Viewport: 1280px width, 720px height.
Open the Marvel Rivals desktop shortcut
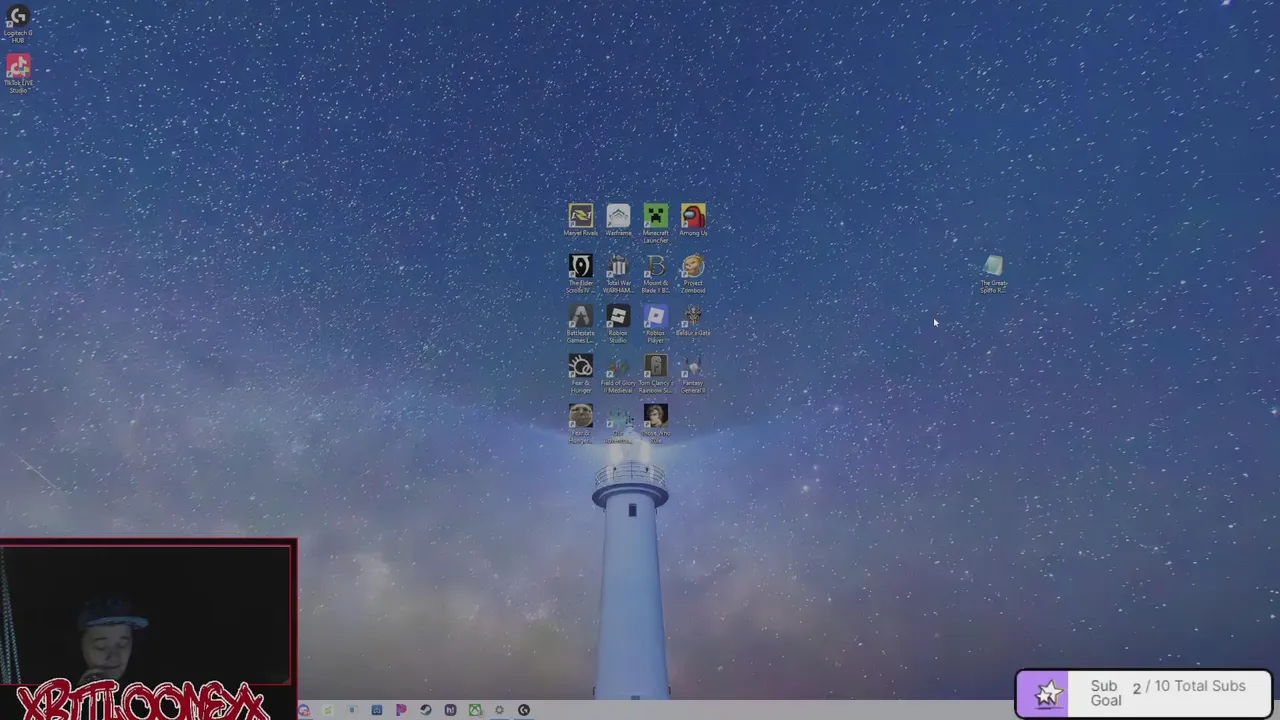[580, 220]
